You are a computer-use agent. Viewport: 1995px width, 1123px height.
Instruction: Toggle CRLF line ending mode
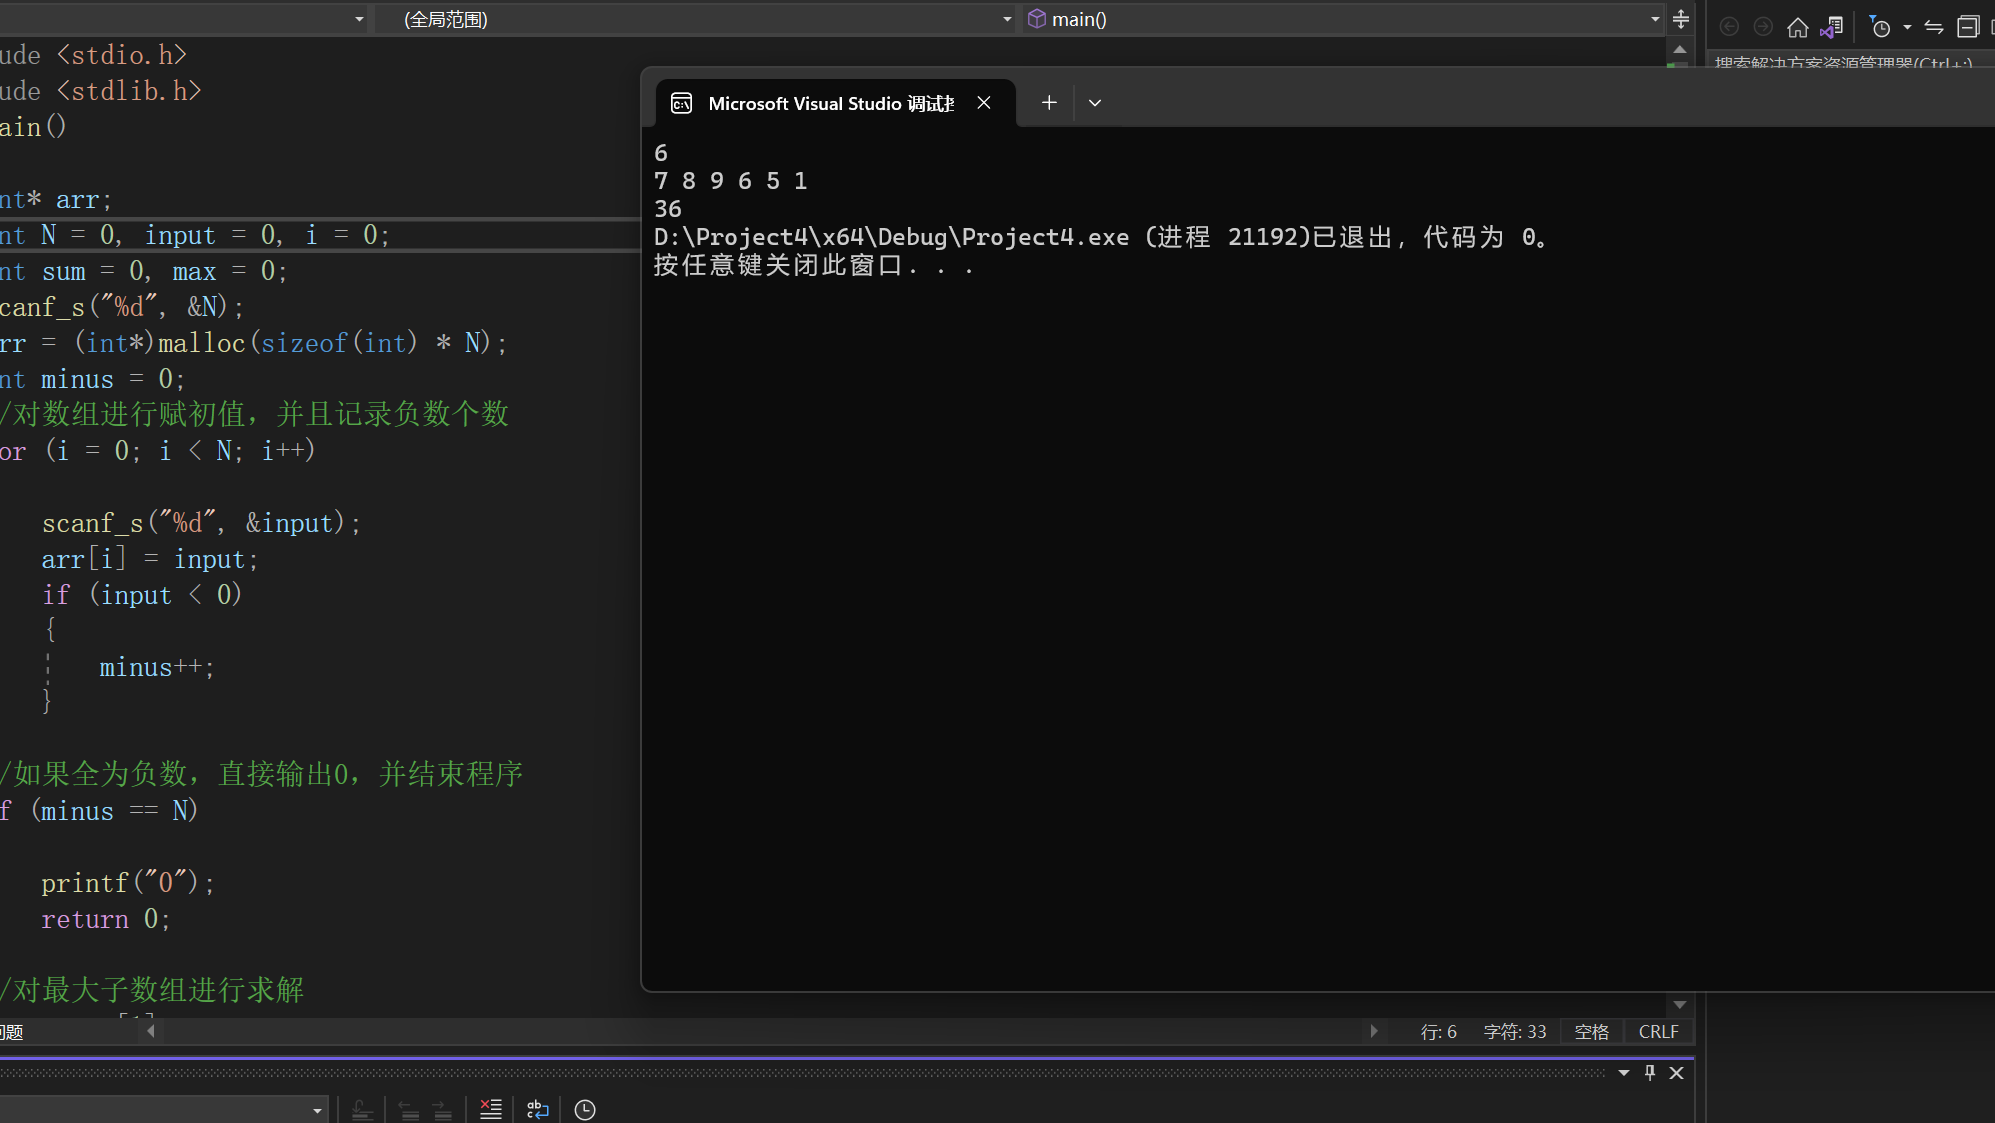click(x=1658, y=1030)
